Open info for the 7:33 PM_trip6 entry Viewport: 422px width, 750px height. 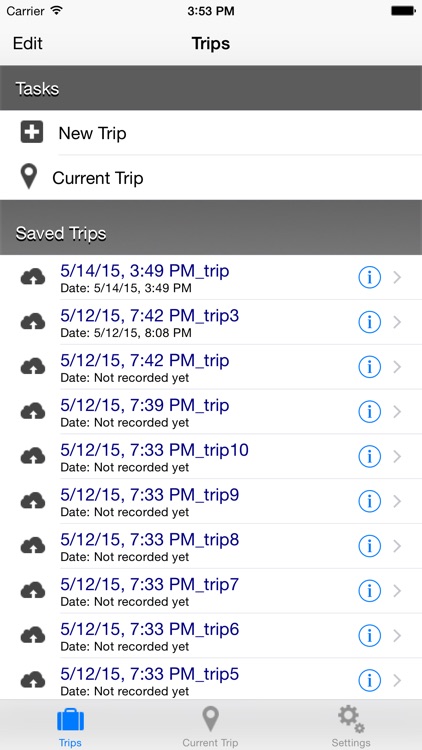click(369, 635)
